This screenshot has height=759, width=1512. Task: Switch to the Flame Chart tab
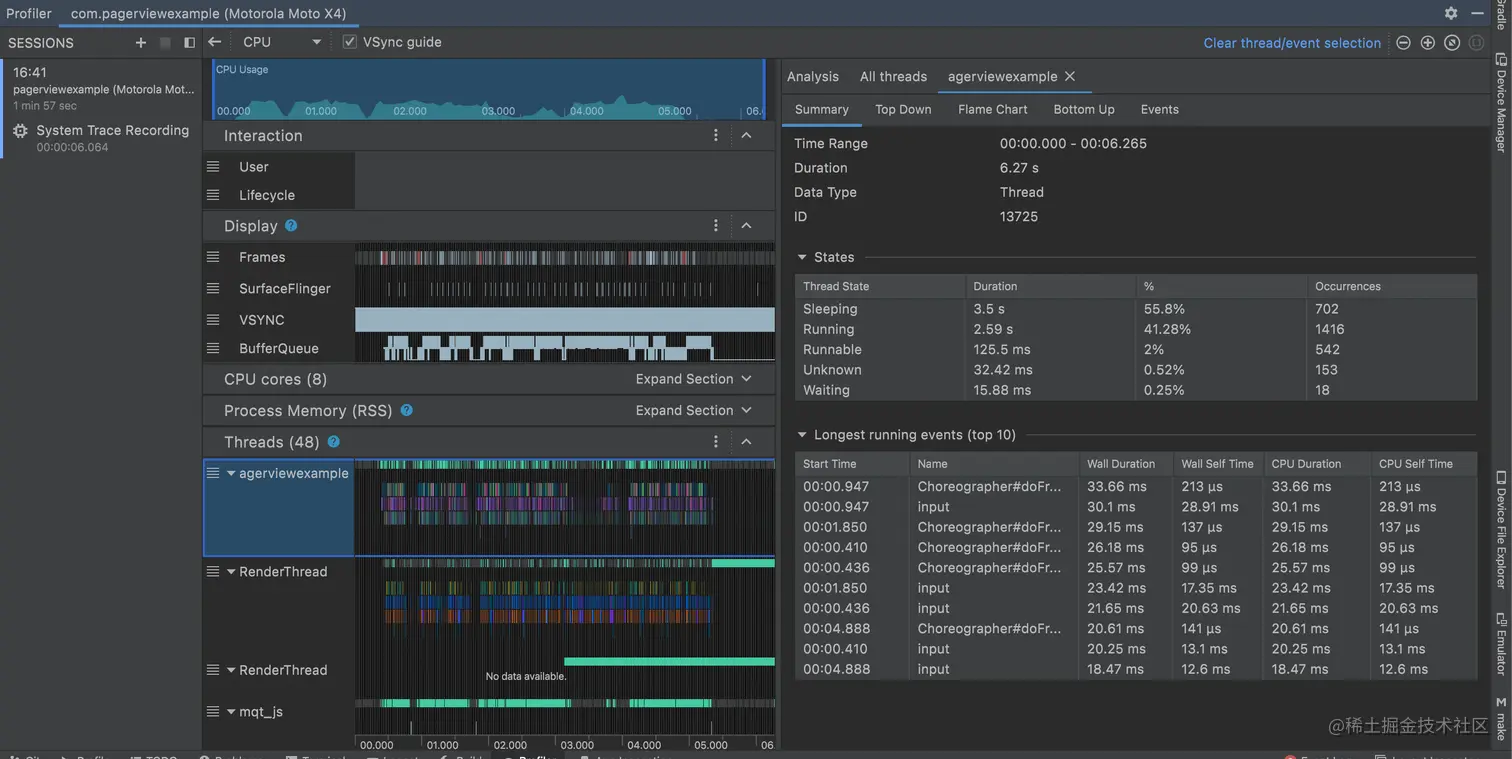pyautogui.click(x=992, y=110)
